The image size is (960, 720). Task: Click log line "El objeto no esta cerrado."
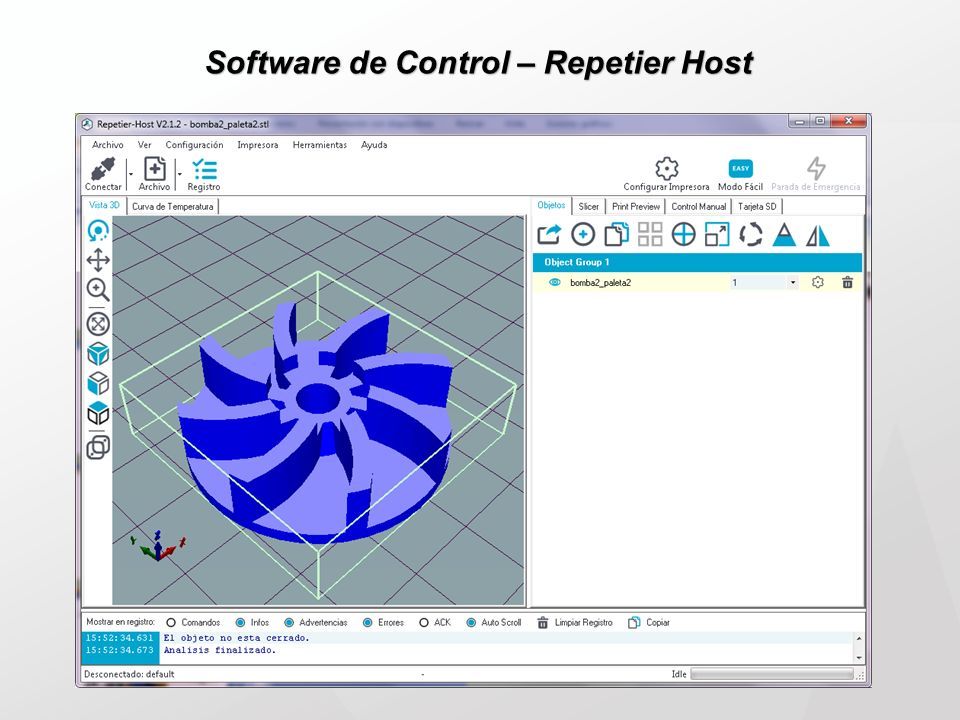point(236,638)
